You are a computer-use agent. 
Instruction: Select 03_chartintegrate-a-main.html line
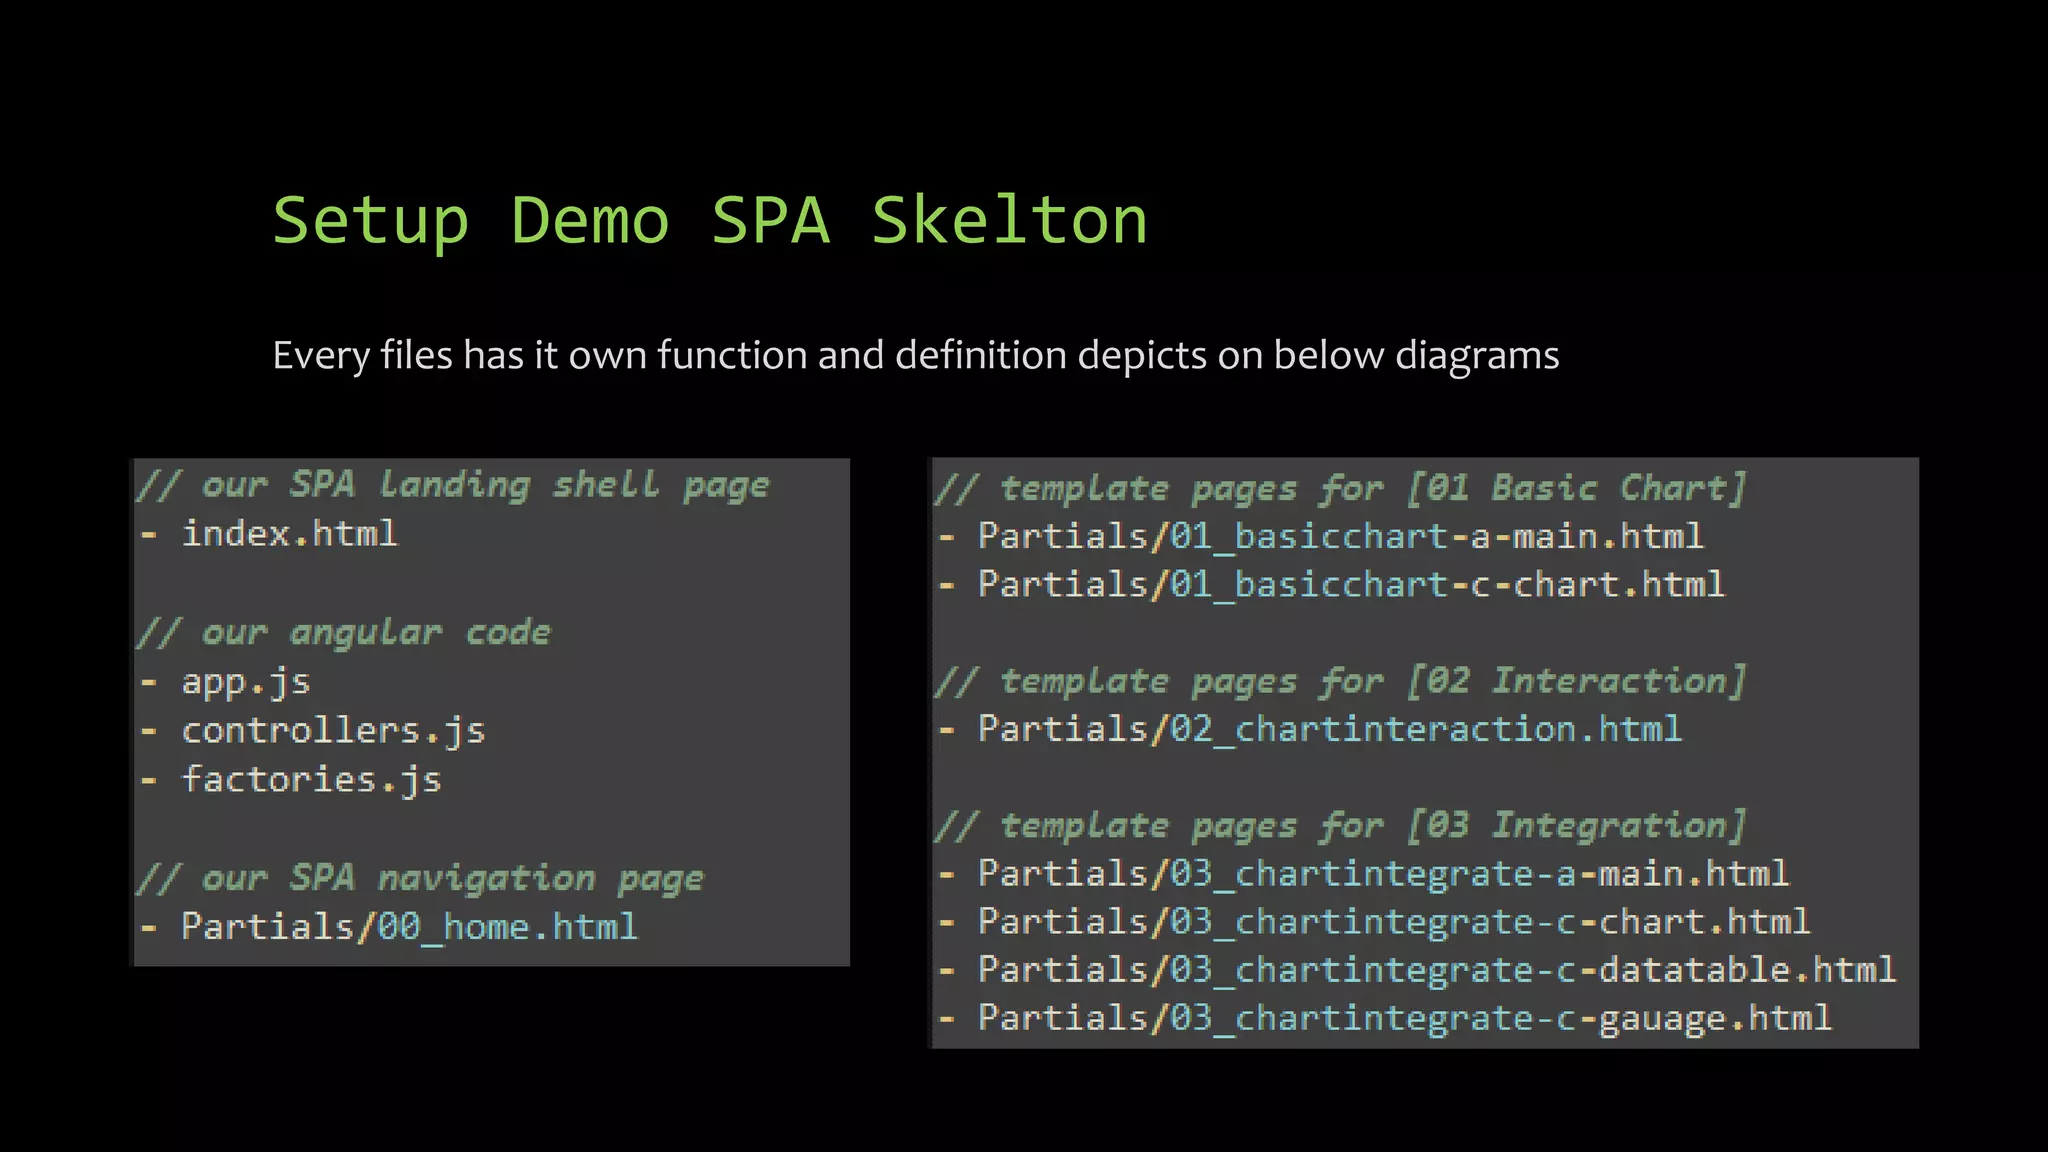pos(1383,875)
